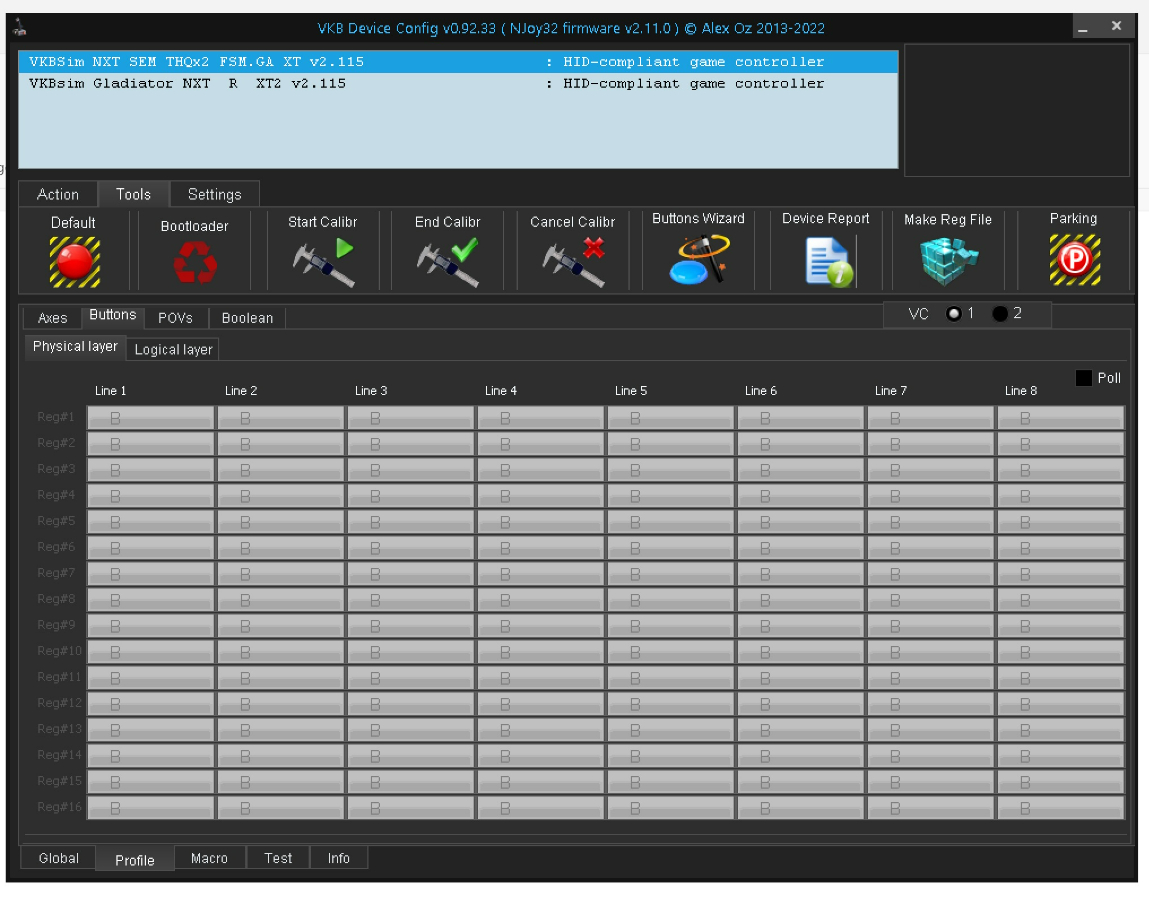Open the POVs tab
The width and height of the screenshot is (1149, 900).
176,318
